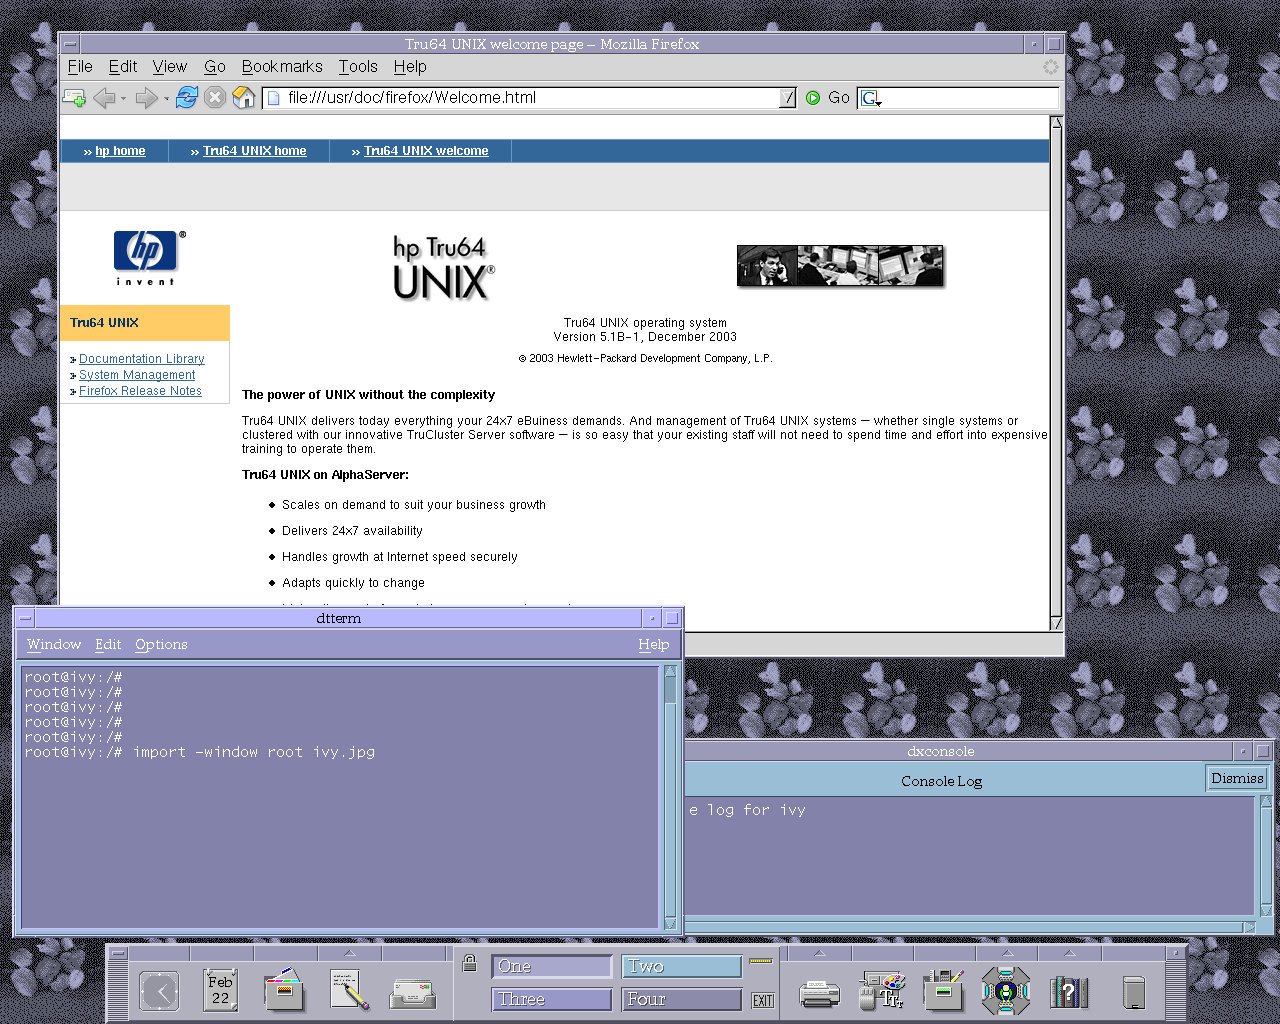Open the Firefox Bookmarks menu
Screen dimensions: 1280x1024
click(282, 66)
